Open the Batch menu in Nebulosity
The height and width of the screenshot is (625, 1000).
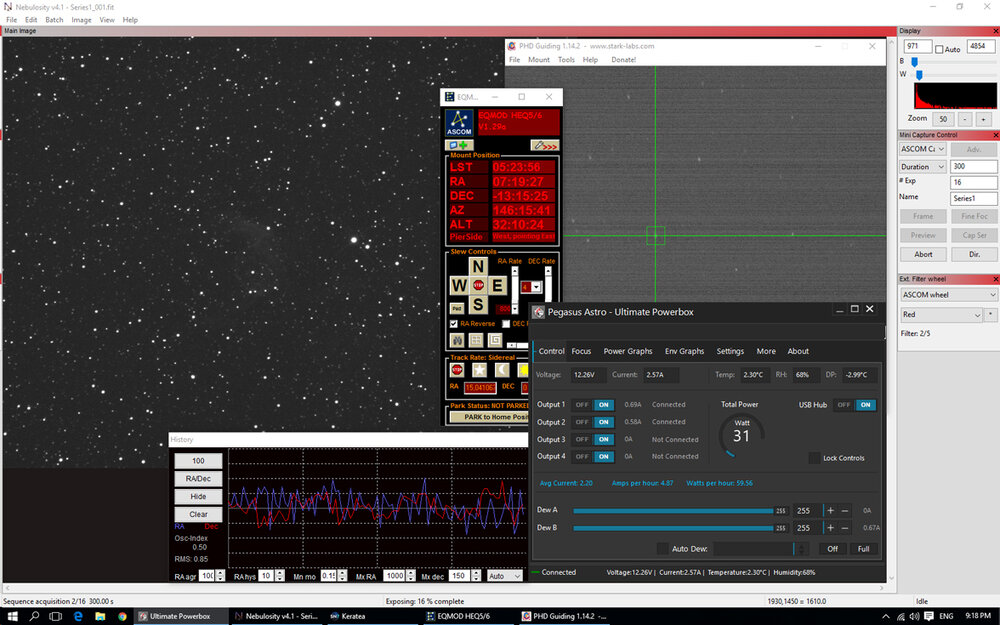(54, 20)
